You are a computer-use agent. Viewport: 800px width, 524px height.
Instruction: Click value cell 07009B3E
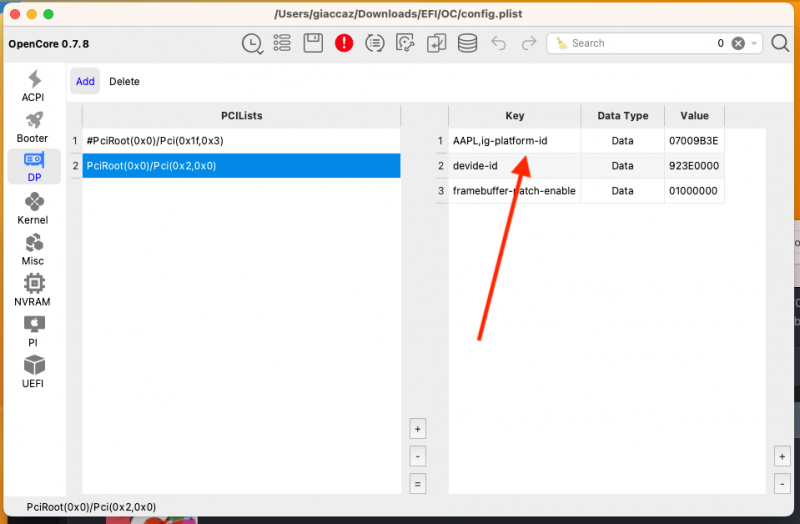[694, 141]
